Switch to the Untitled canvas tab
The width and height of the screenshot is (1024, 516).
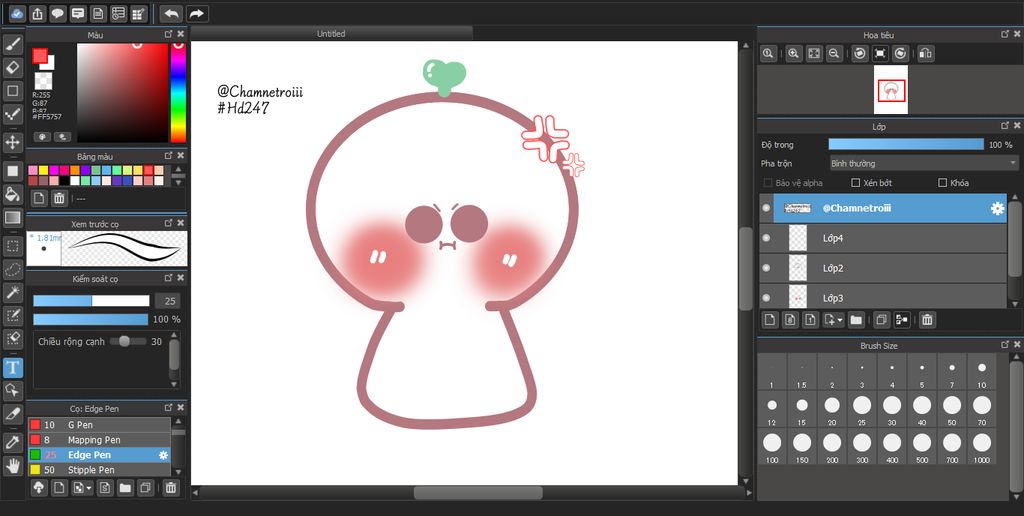click(331, 33)
